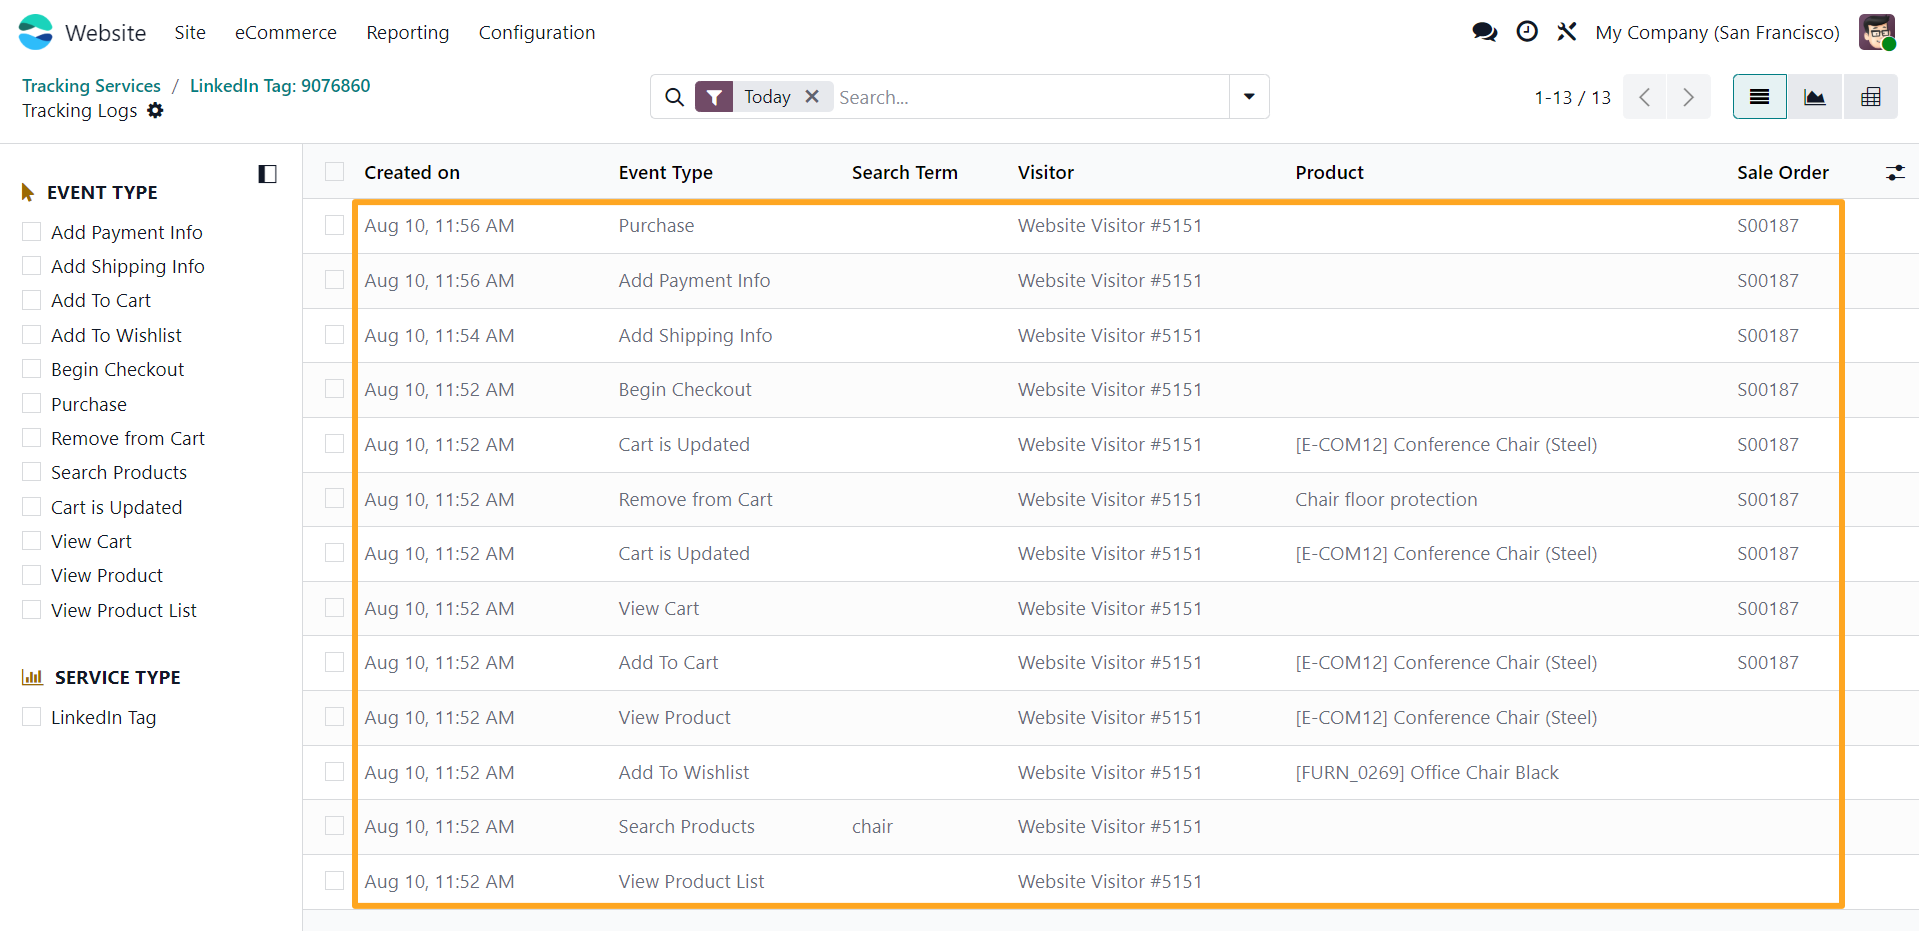Open the debug tools icon
1919x931 pixels.
coord(1567,32)
